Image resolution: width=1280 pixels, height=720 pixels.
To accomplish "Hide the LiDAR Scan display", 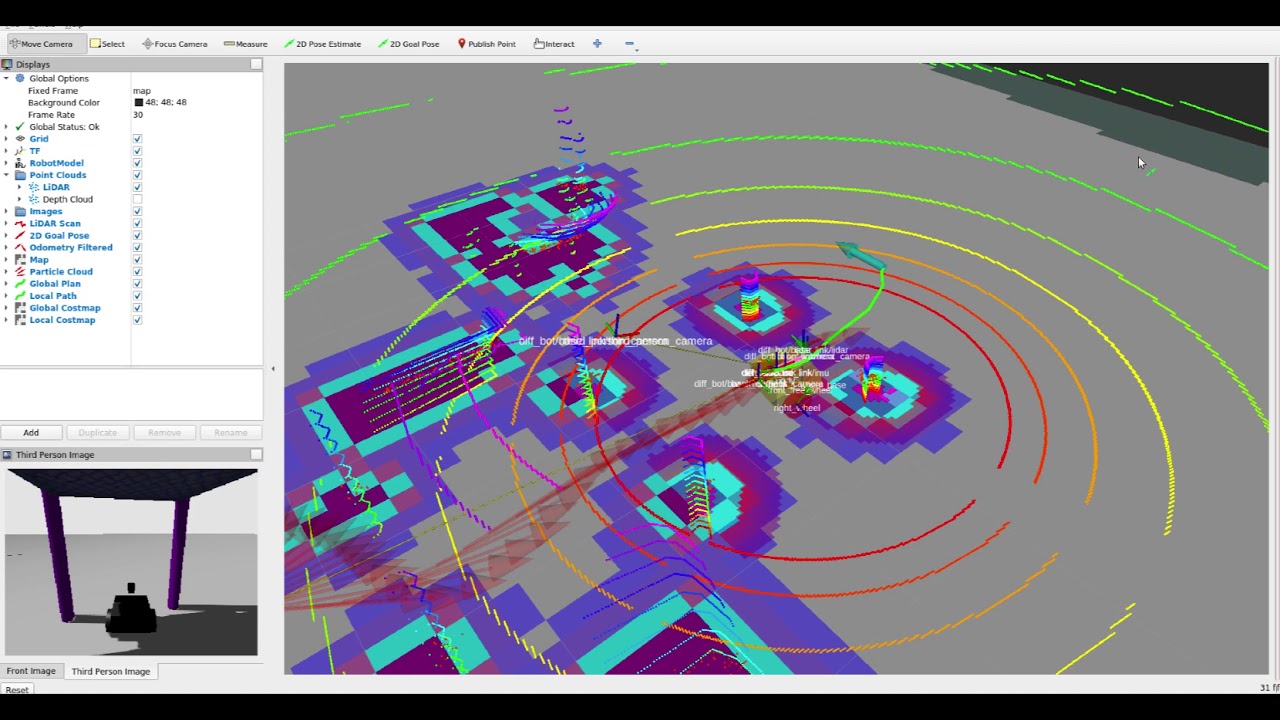I will (x=137, y=223).
